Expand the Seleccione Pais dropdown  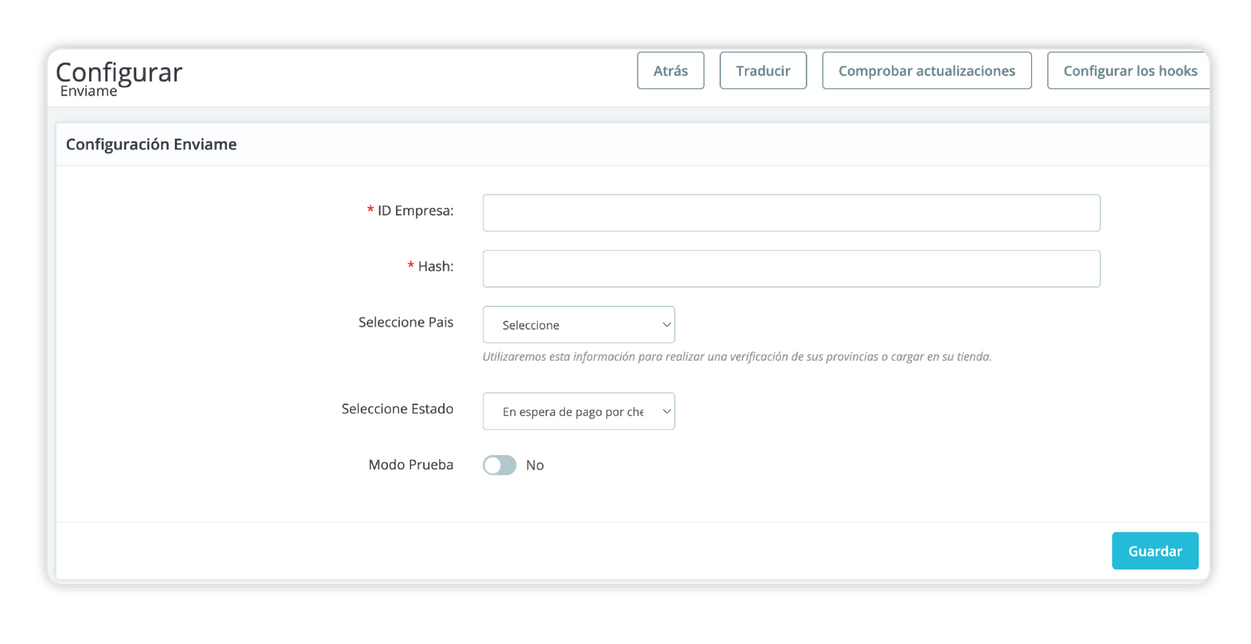tap(578, 325)
